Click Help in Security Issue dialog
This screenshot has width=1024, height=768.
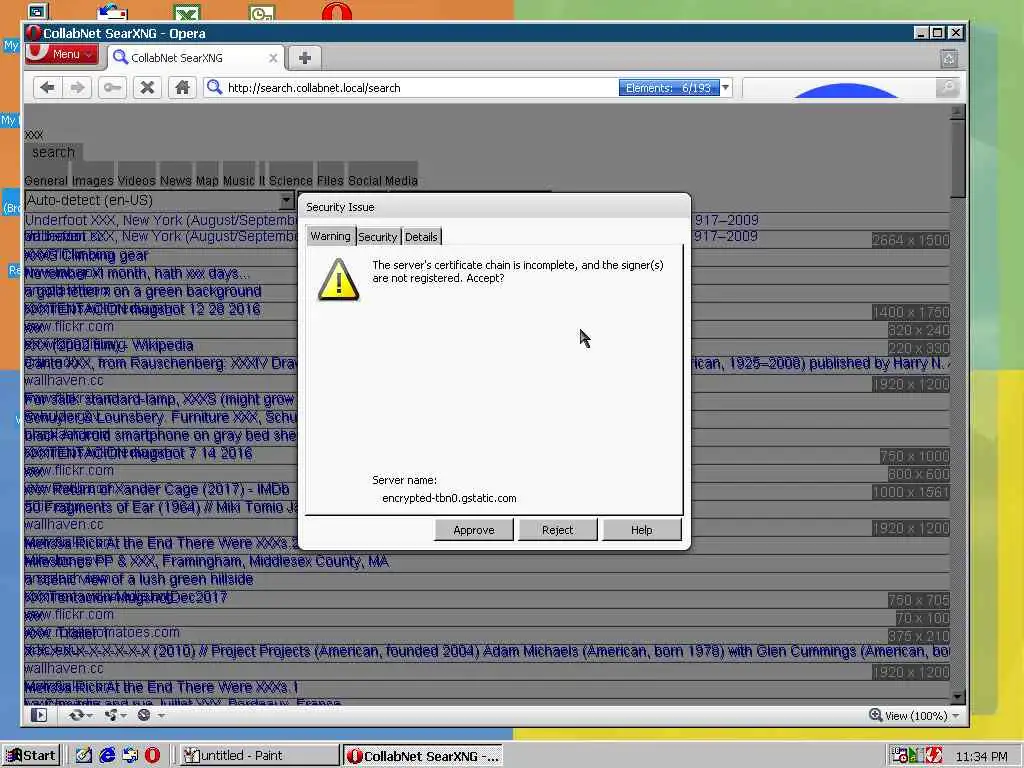coord(641,530)
